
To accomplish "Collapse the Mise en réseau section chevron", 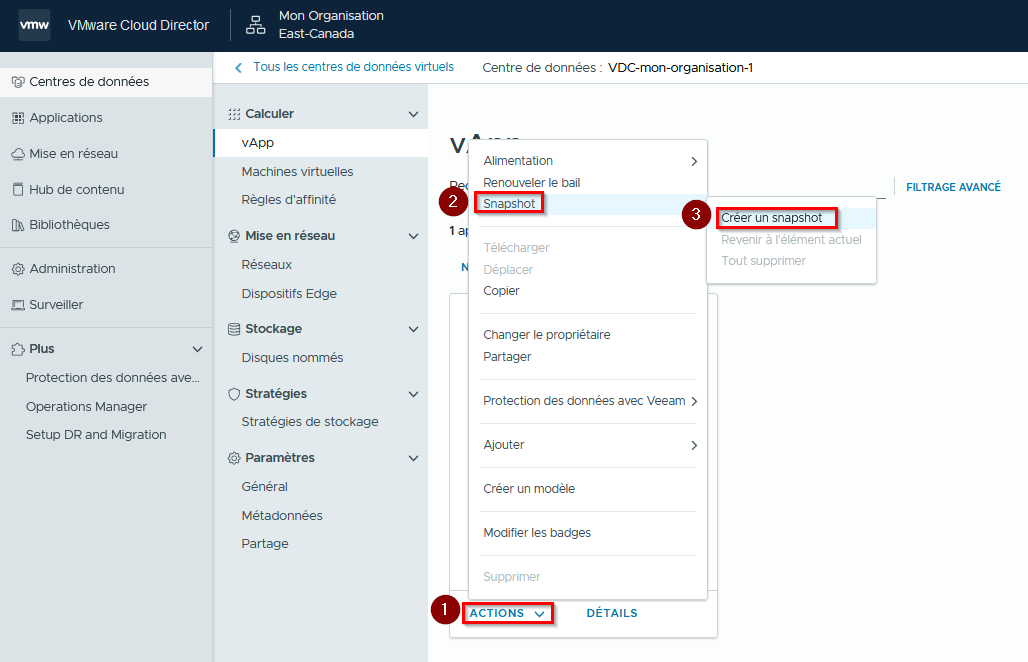I will tap(413, 236).
